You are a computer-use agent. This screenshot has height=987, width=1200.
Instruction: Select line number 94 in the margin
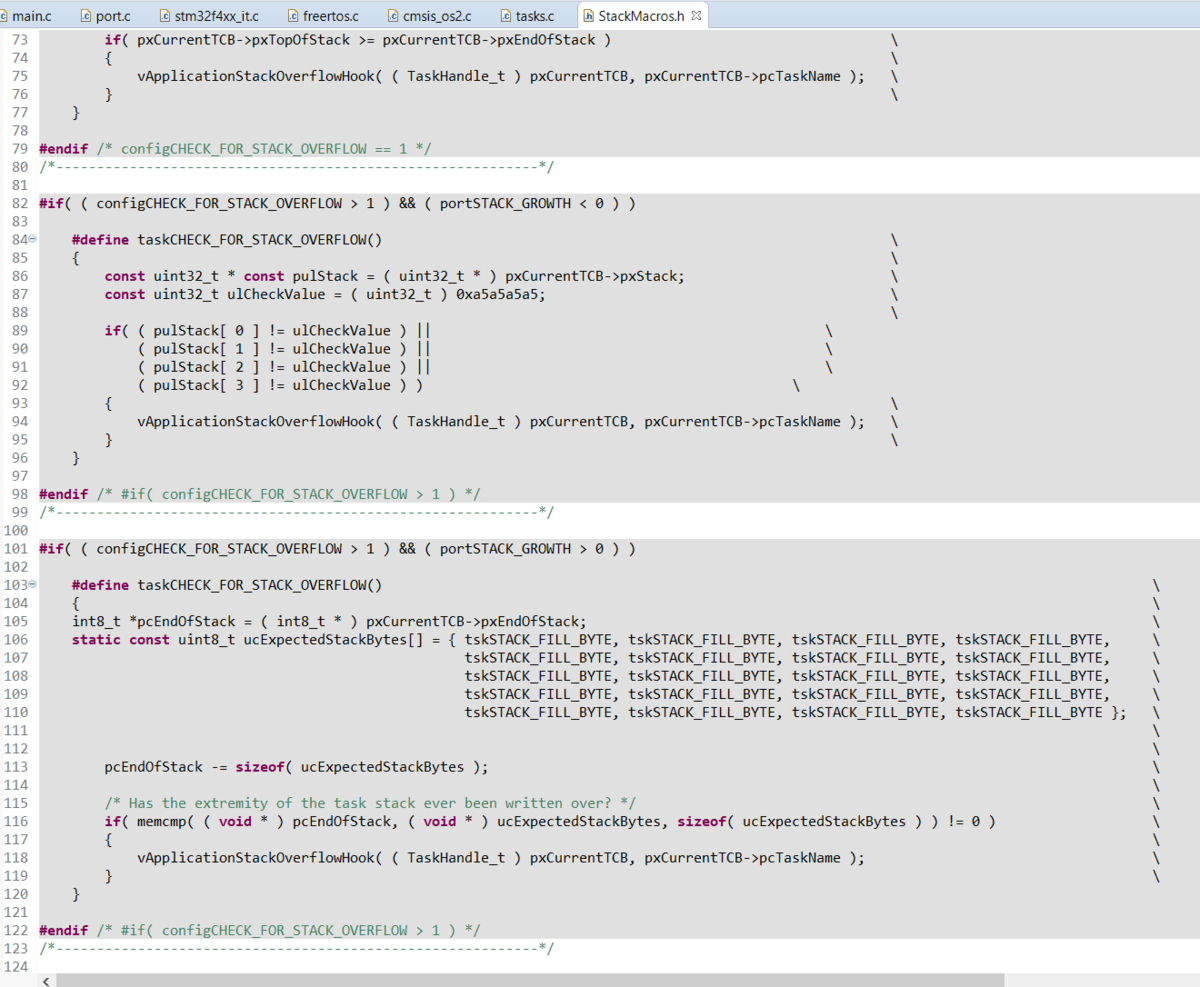coord(20,421)
